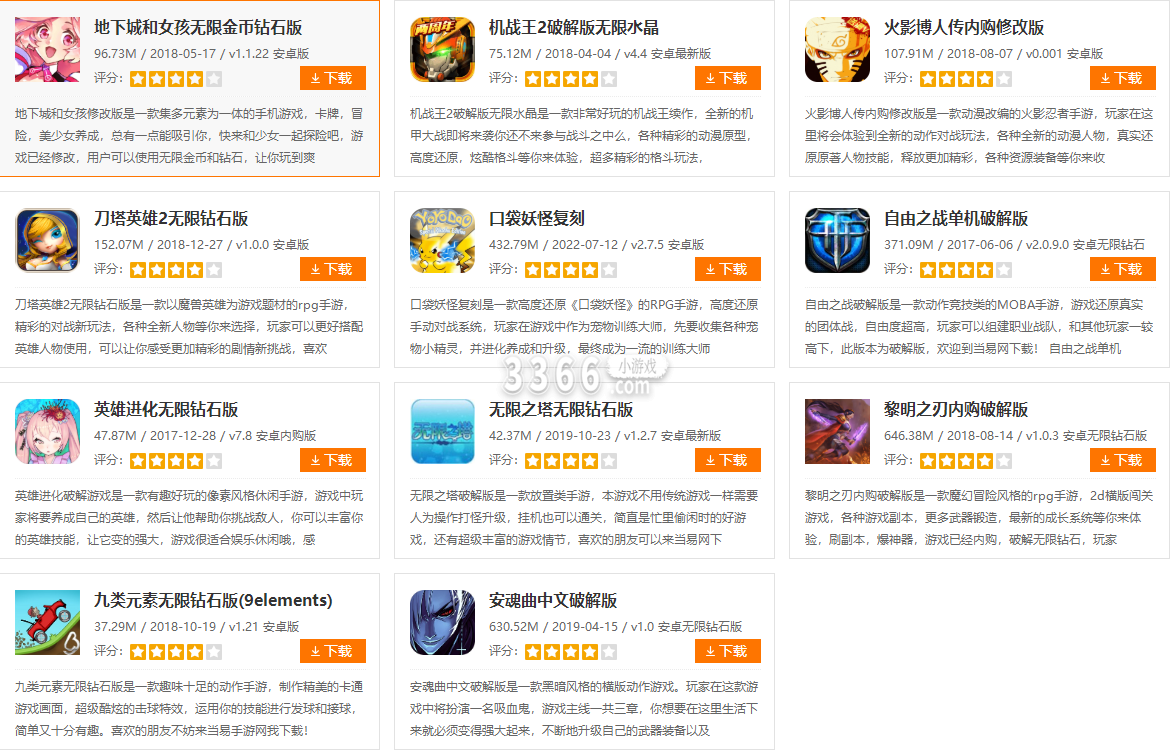The image size is (1170, 754).
Task: Click the star rating for 无限之塔无限钻石版
Action: pos(570,461)
